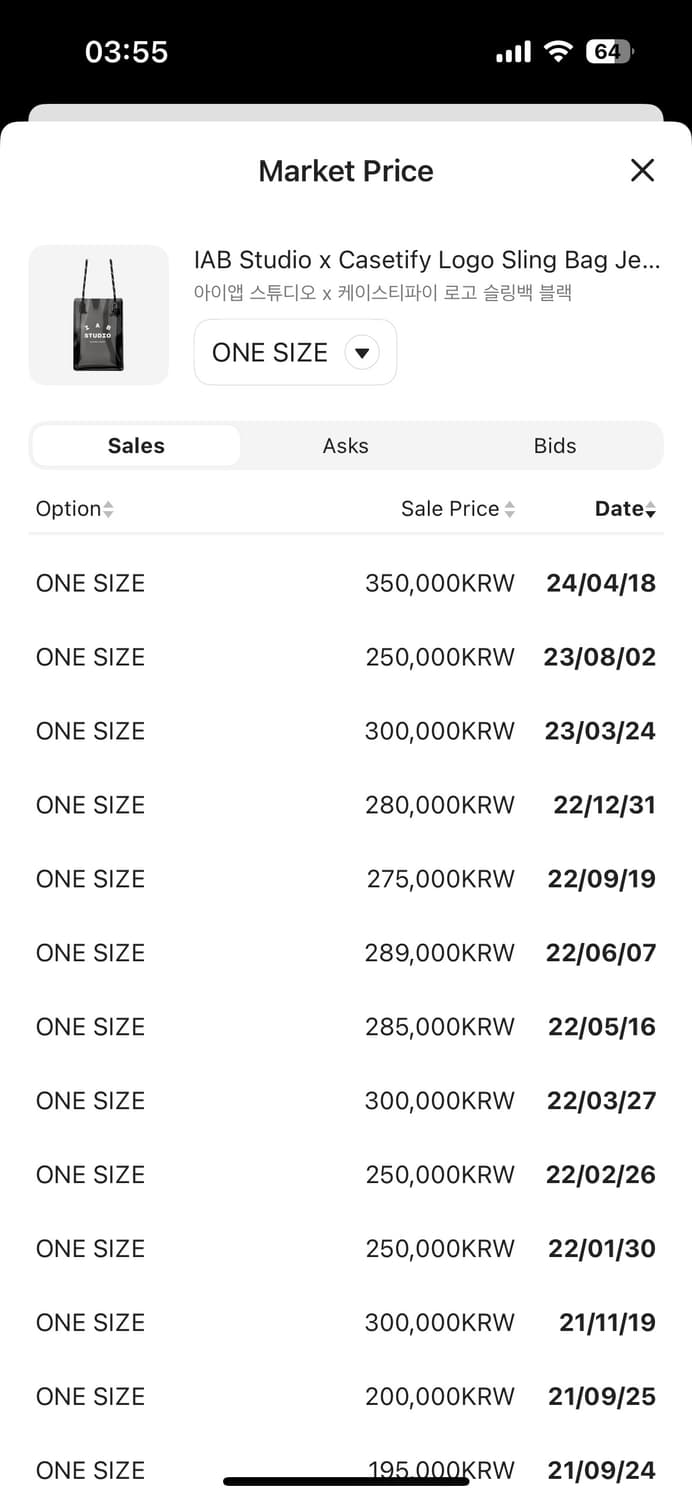The image size is (692, 1500).
Task: Sort by Option column arrows
Action: (108, 509)
